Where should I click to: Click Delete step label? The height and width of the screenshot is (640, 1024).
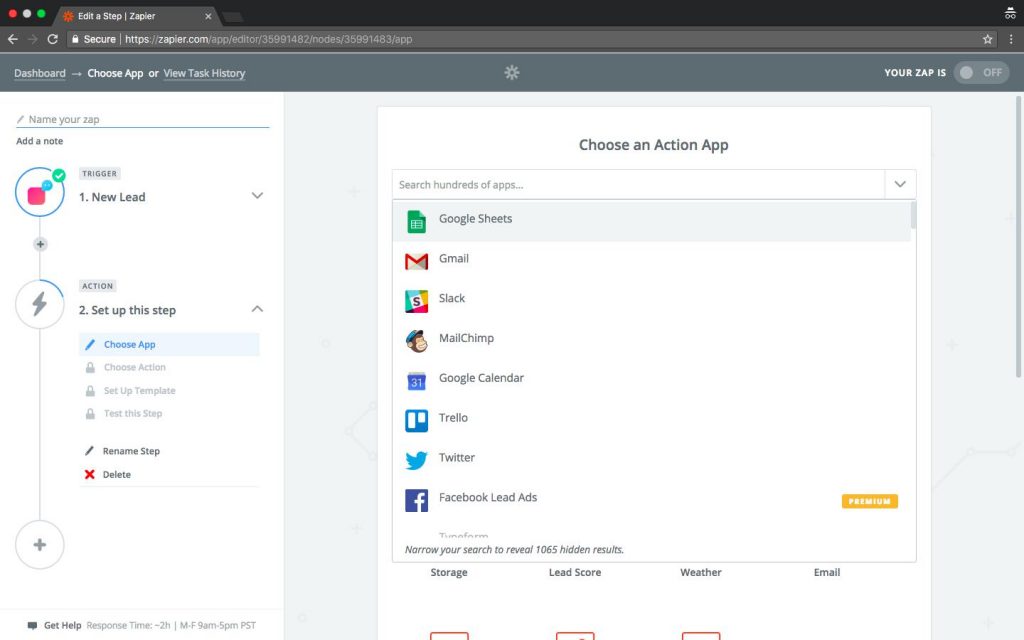[117, 474]
